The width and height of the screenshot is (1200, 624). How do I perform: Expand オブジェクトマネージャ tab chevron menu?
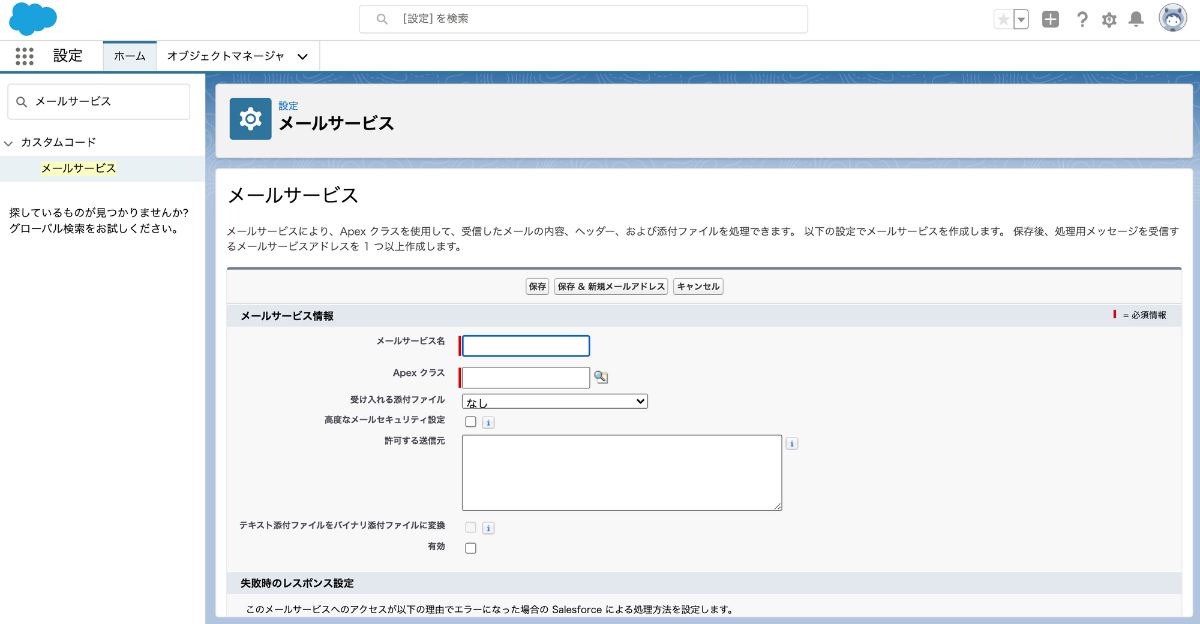tap(302, 56)
